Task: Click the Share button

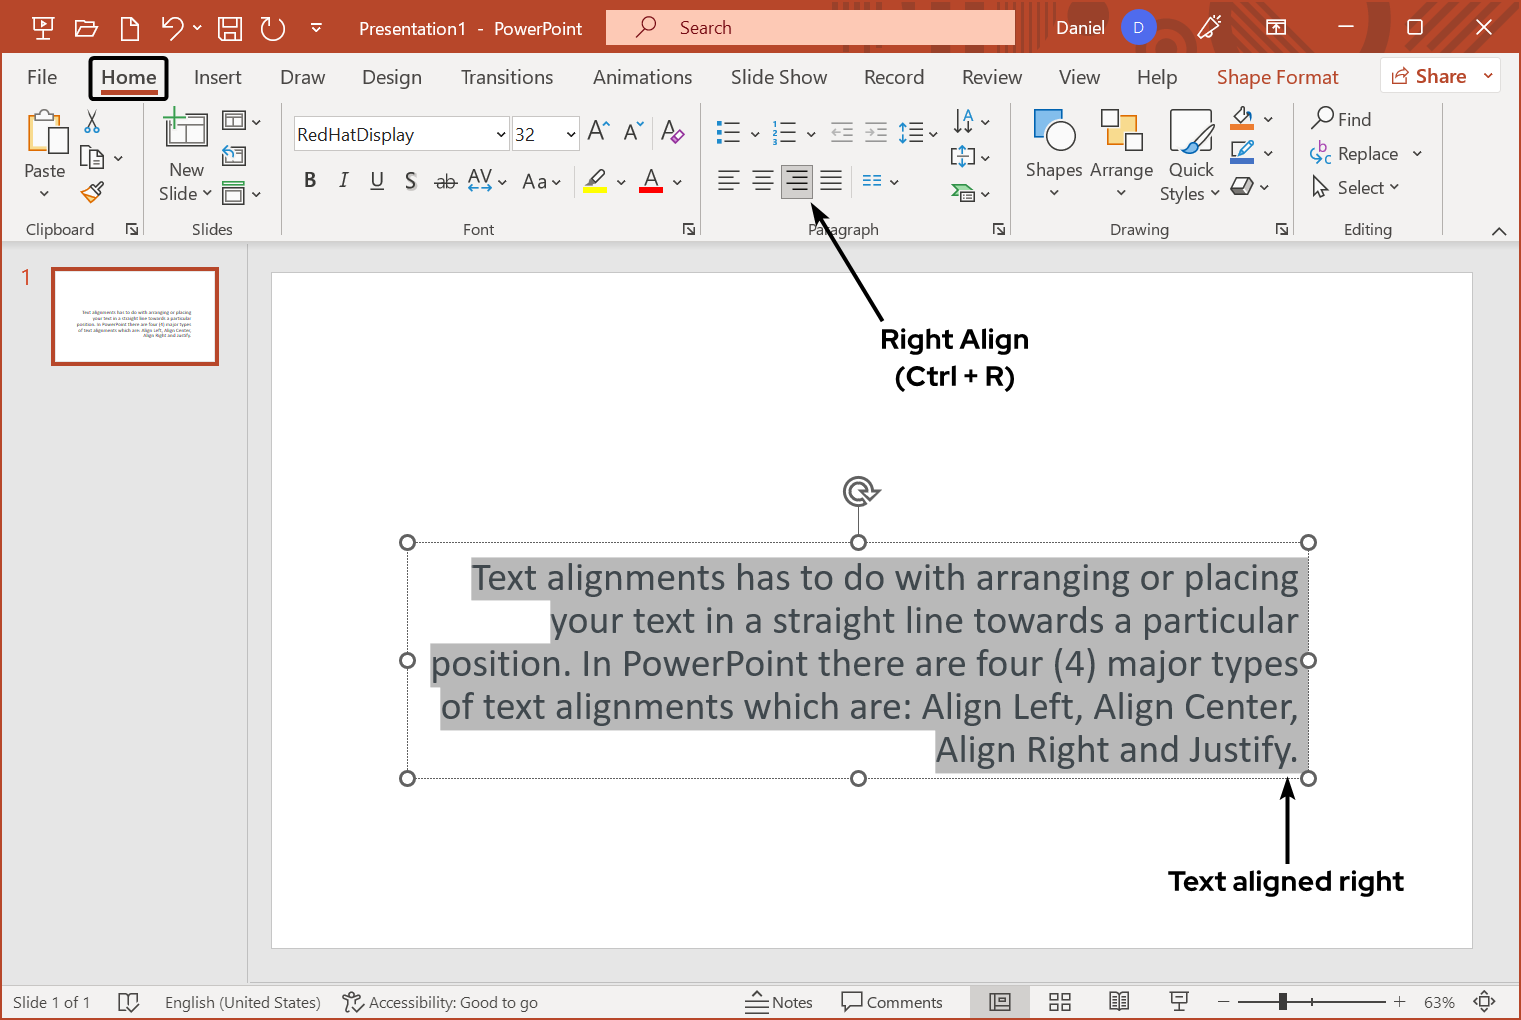Action: click(x=1439, y=75)
